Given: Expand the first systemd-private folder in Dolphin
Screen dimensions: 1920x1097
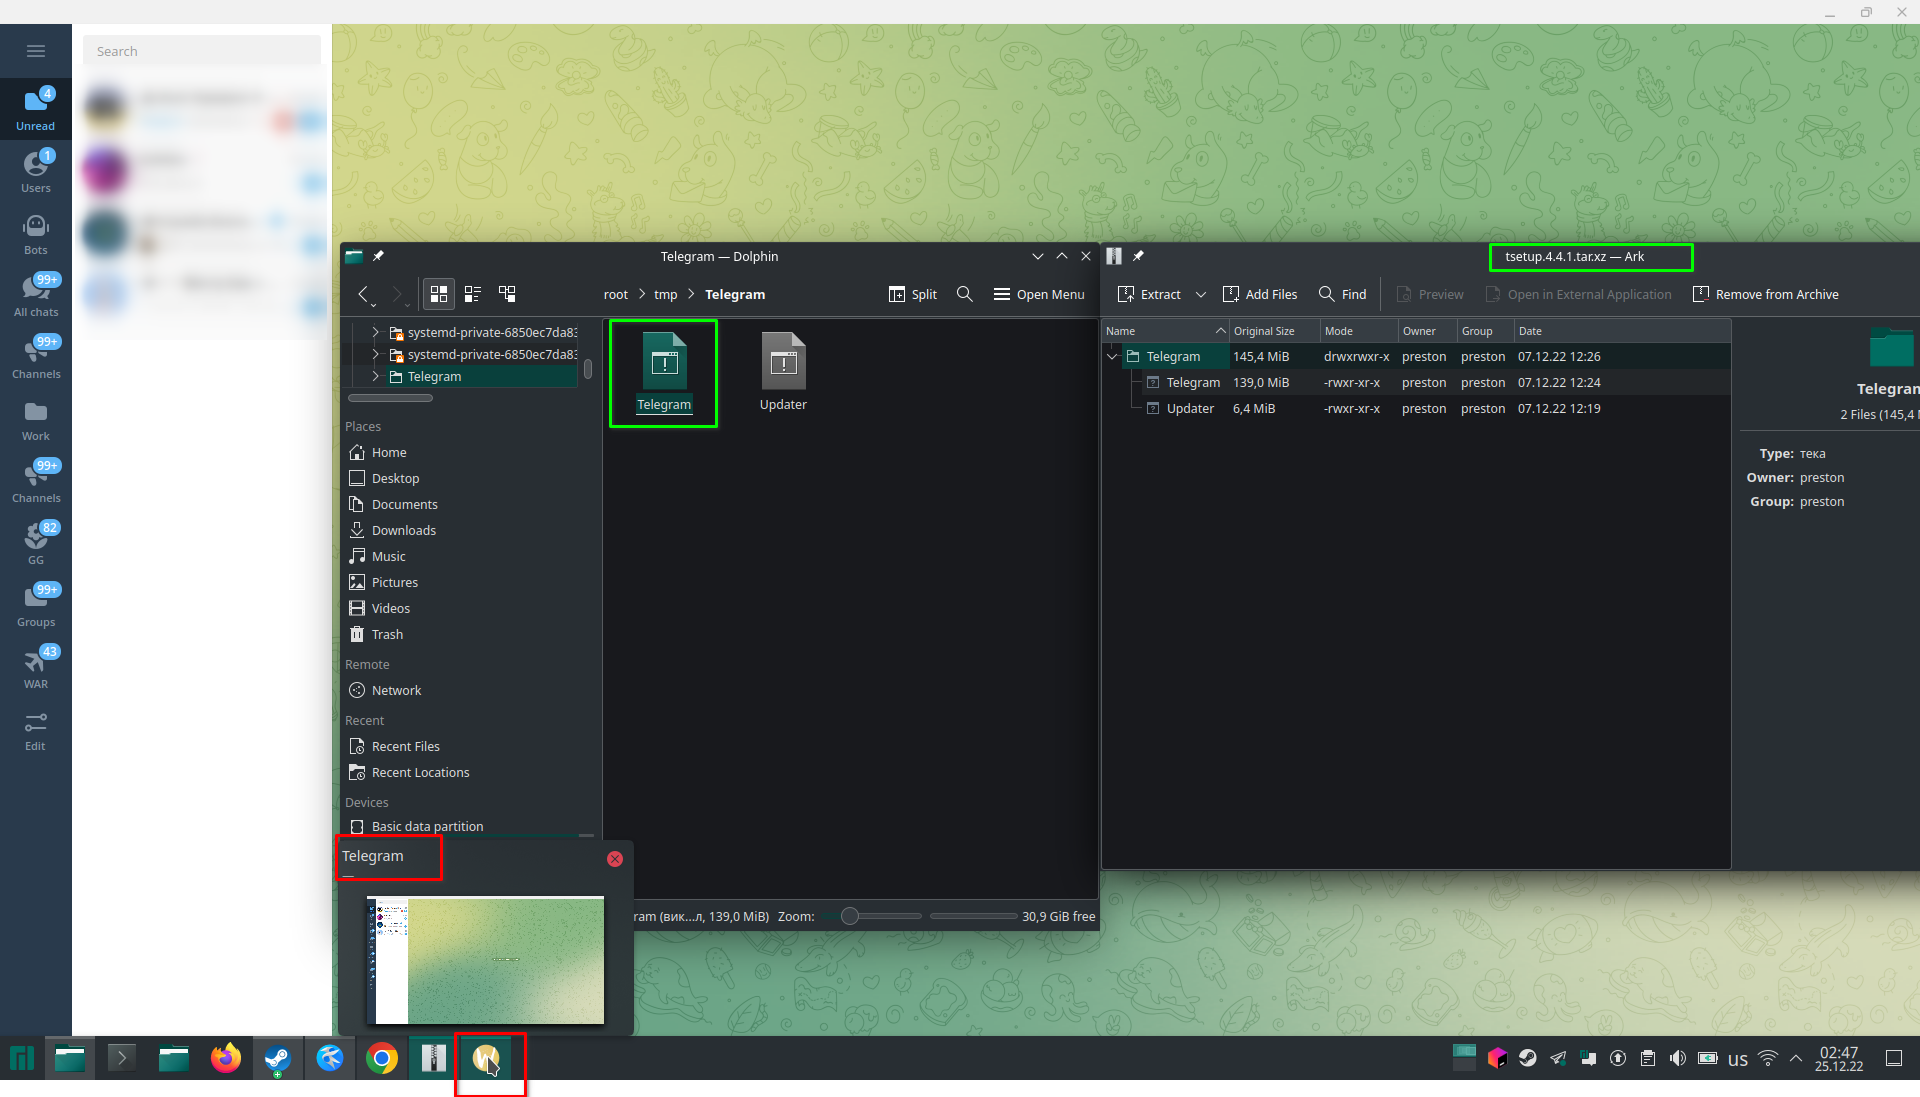Looking at the screenshot, I should (x=374, y=332).
